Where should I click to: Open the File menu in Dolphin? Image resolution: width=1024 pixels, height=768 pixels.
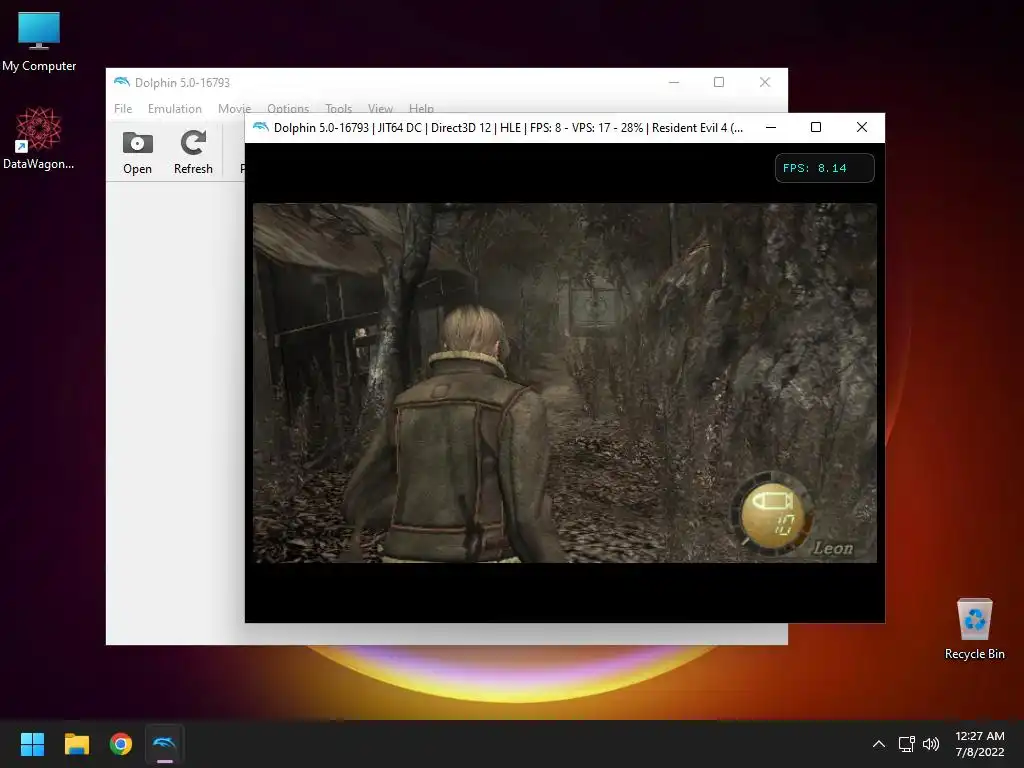point(123,108)
